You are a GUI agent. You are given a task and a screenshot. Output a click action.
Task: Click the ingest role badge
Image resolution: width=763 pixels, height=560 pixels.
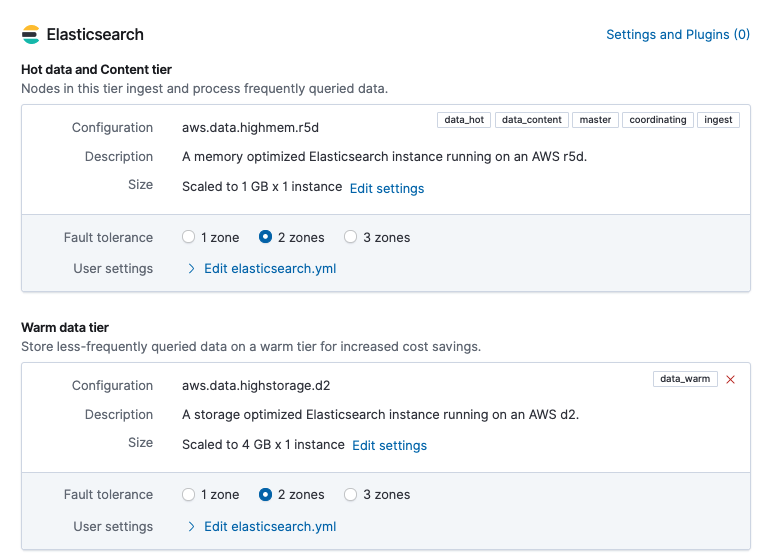[718, 120]
